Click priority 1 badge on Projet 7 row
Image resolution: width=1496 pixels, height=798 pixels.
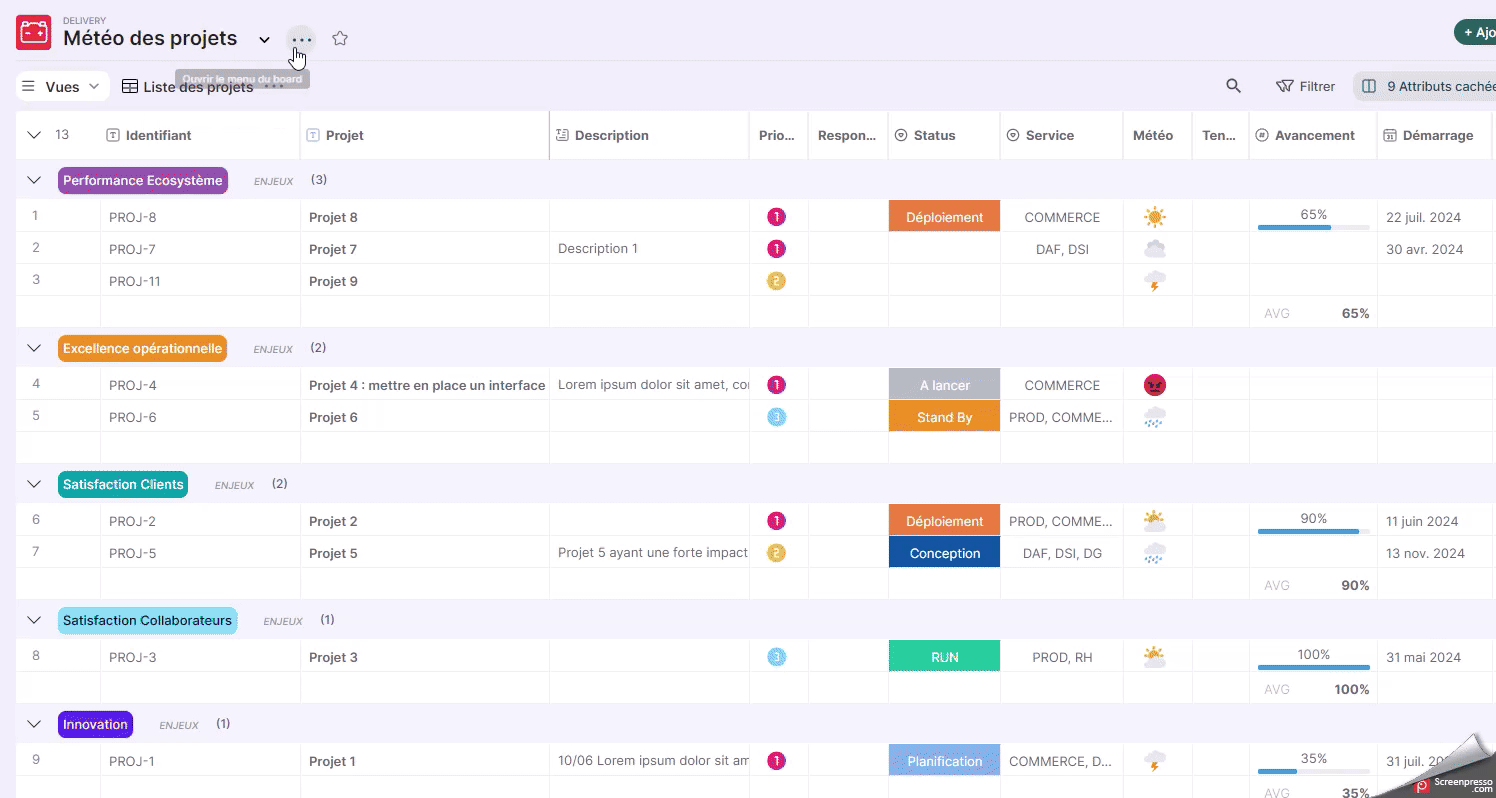[776, 249]
